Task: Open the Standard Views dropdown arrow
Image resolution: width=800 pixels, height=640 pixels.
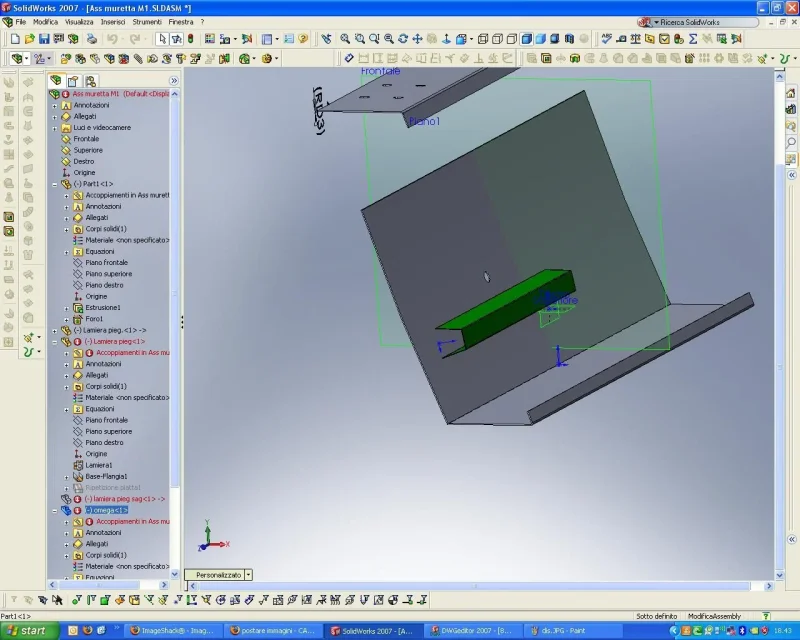Action: pyautogui.click(x=471, y=39)
